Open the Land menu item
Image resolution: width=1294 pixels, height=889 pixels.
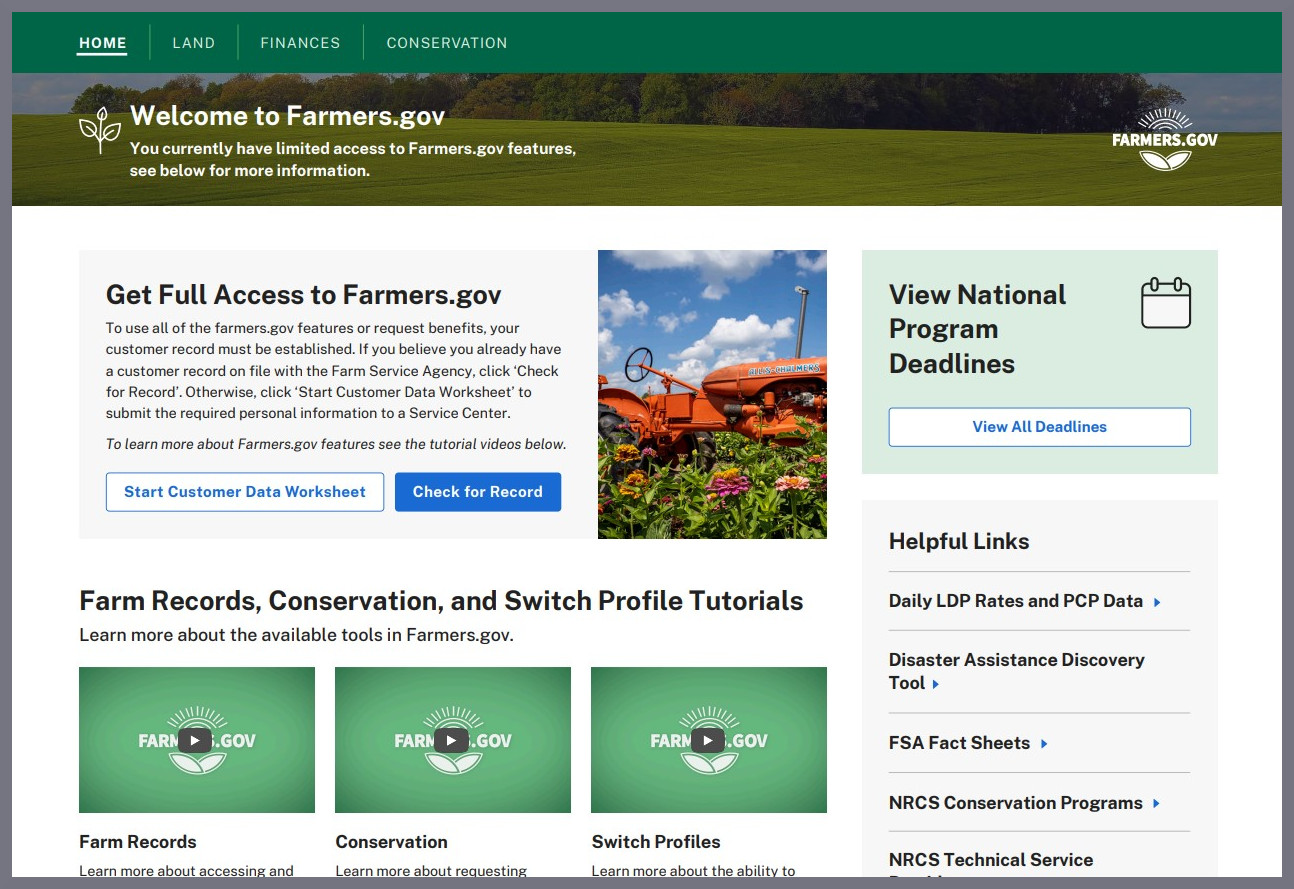tap(194, 43)
